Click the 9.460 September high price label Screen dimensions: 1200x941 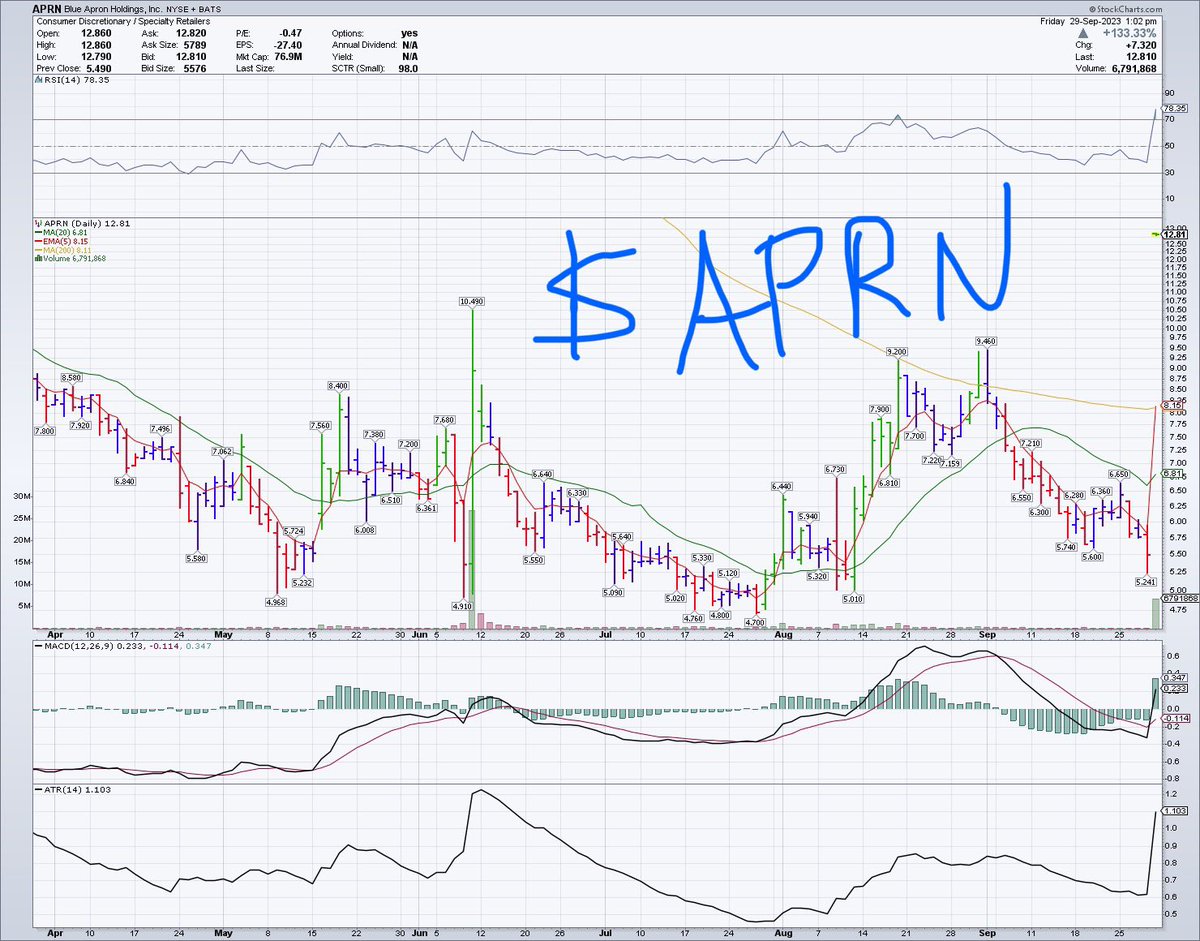[x=987, y=342]
